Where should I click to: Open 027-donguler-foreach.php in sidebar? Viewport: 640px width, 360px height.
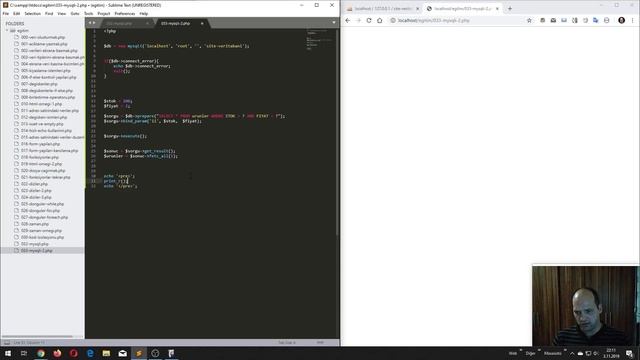(x=44, y=217)
